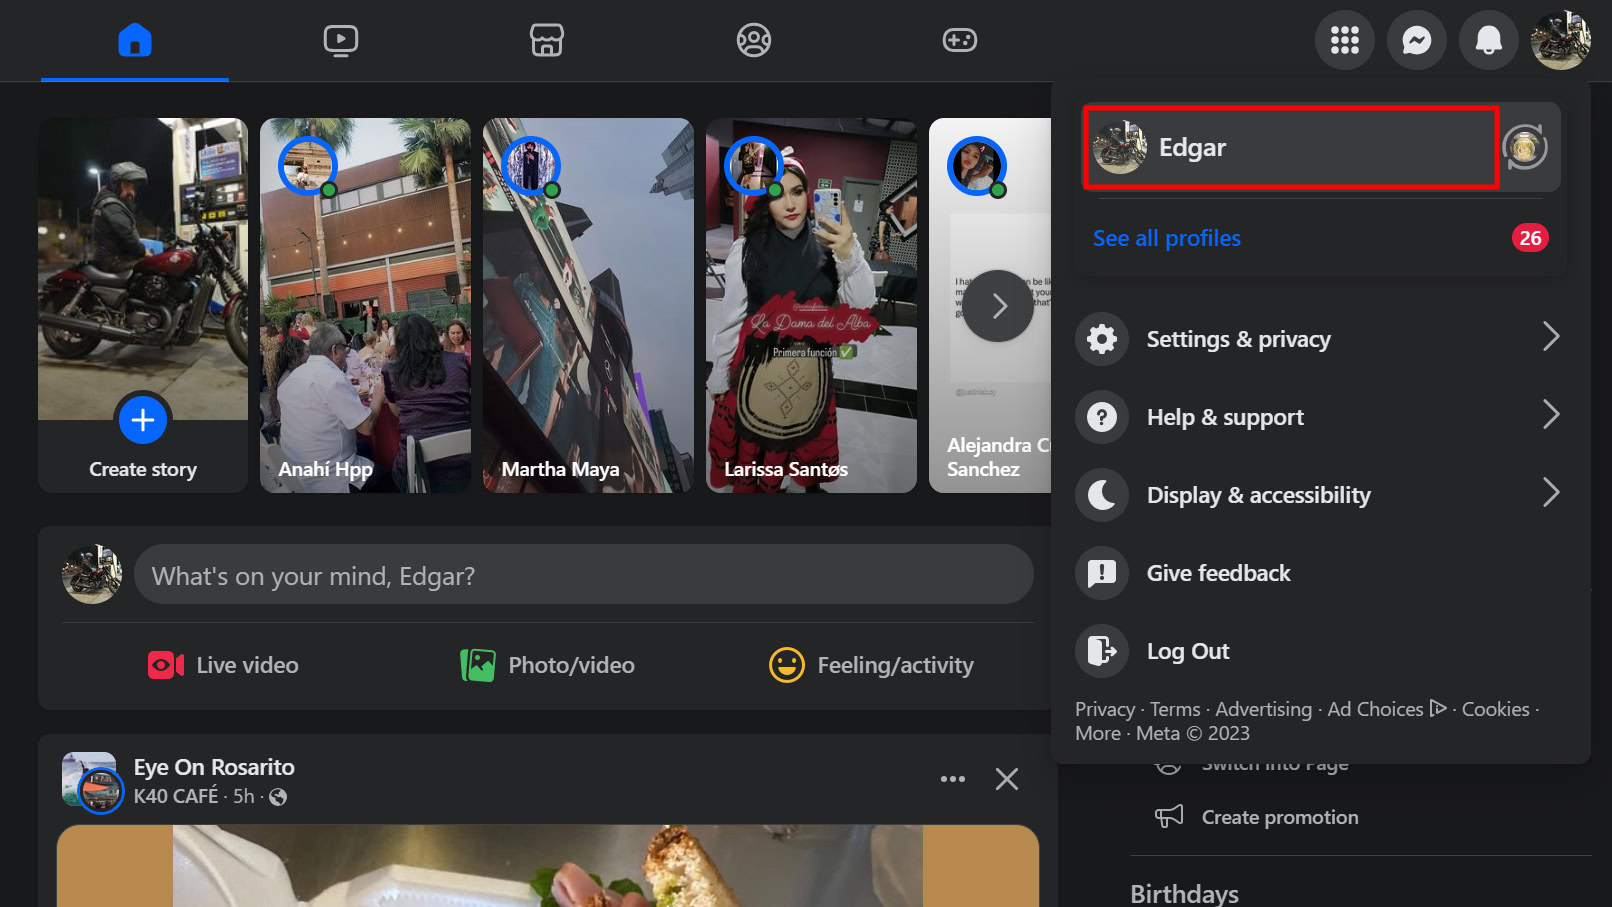Add a Feeling/activity to post
The height and width of the screenshot is (907, 1612).
coord(871,665)
